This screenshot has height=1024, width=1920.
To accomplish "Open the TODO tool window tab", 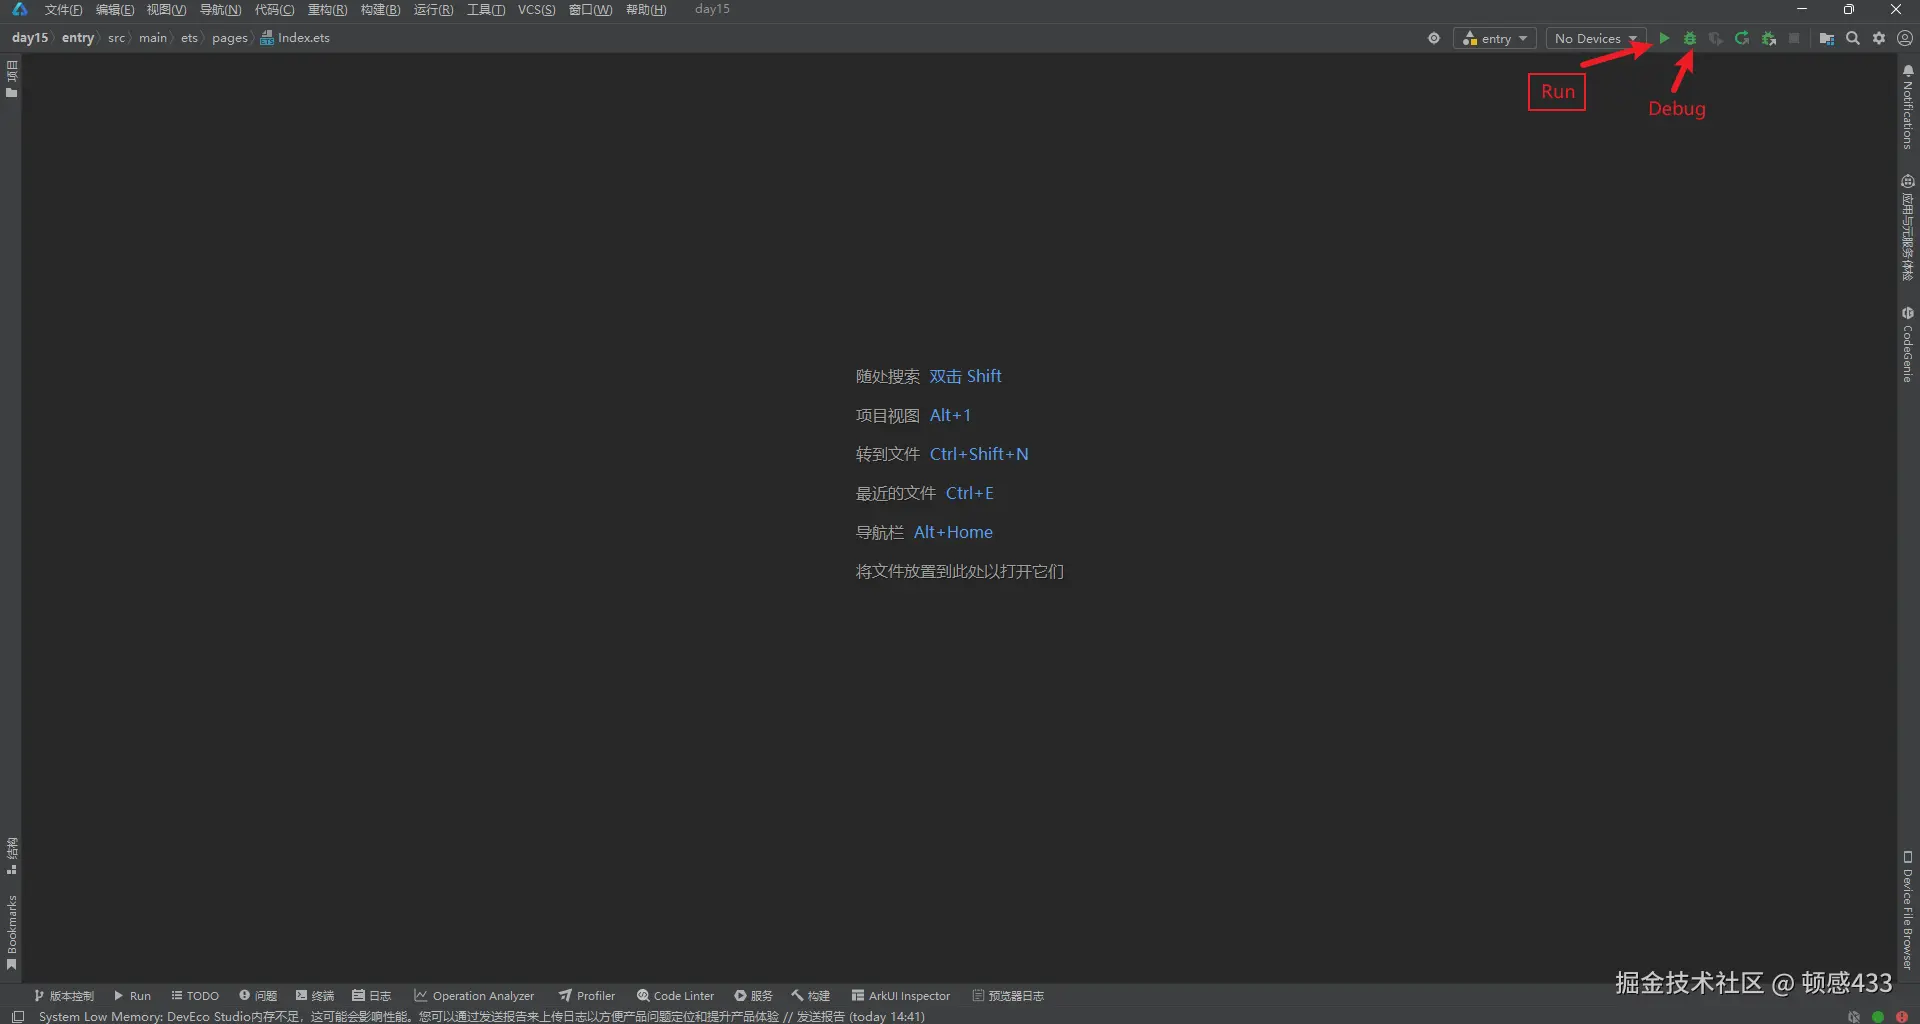I will pyautogui.click(x=195, y=996).
